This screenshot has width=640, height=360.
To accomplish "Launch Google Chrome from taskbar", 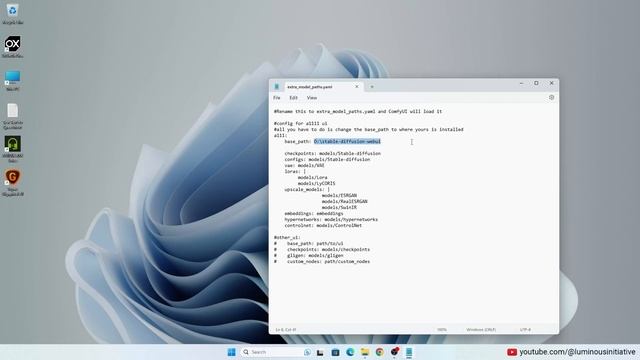I will point(380,352).
